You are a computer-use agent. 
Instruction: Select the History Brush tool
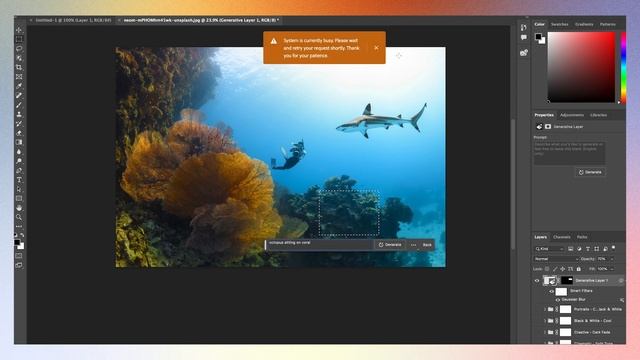pyautogui.click(x=19, y=124)
